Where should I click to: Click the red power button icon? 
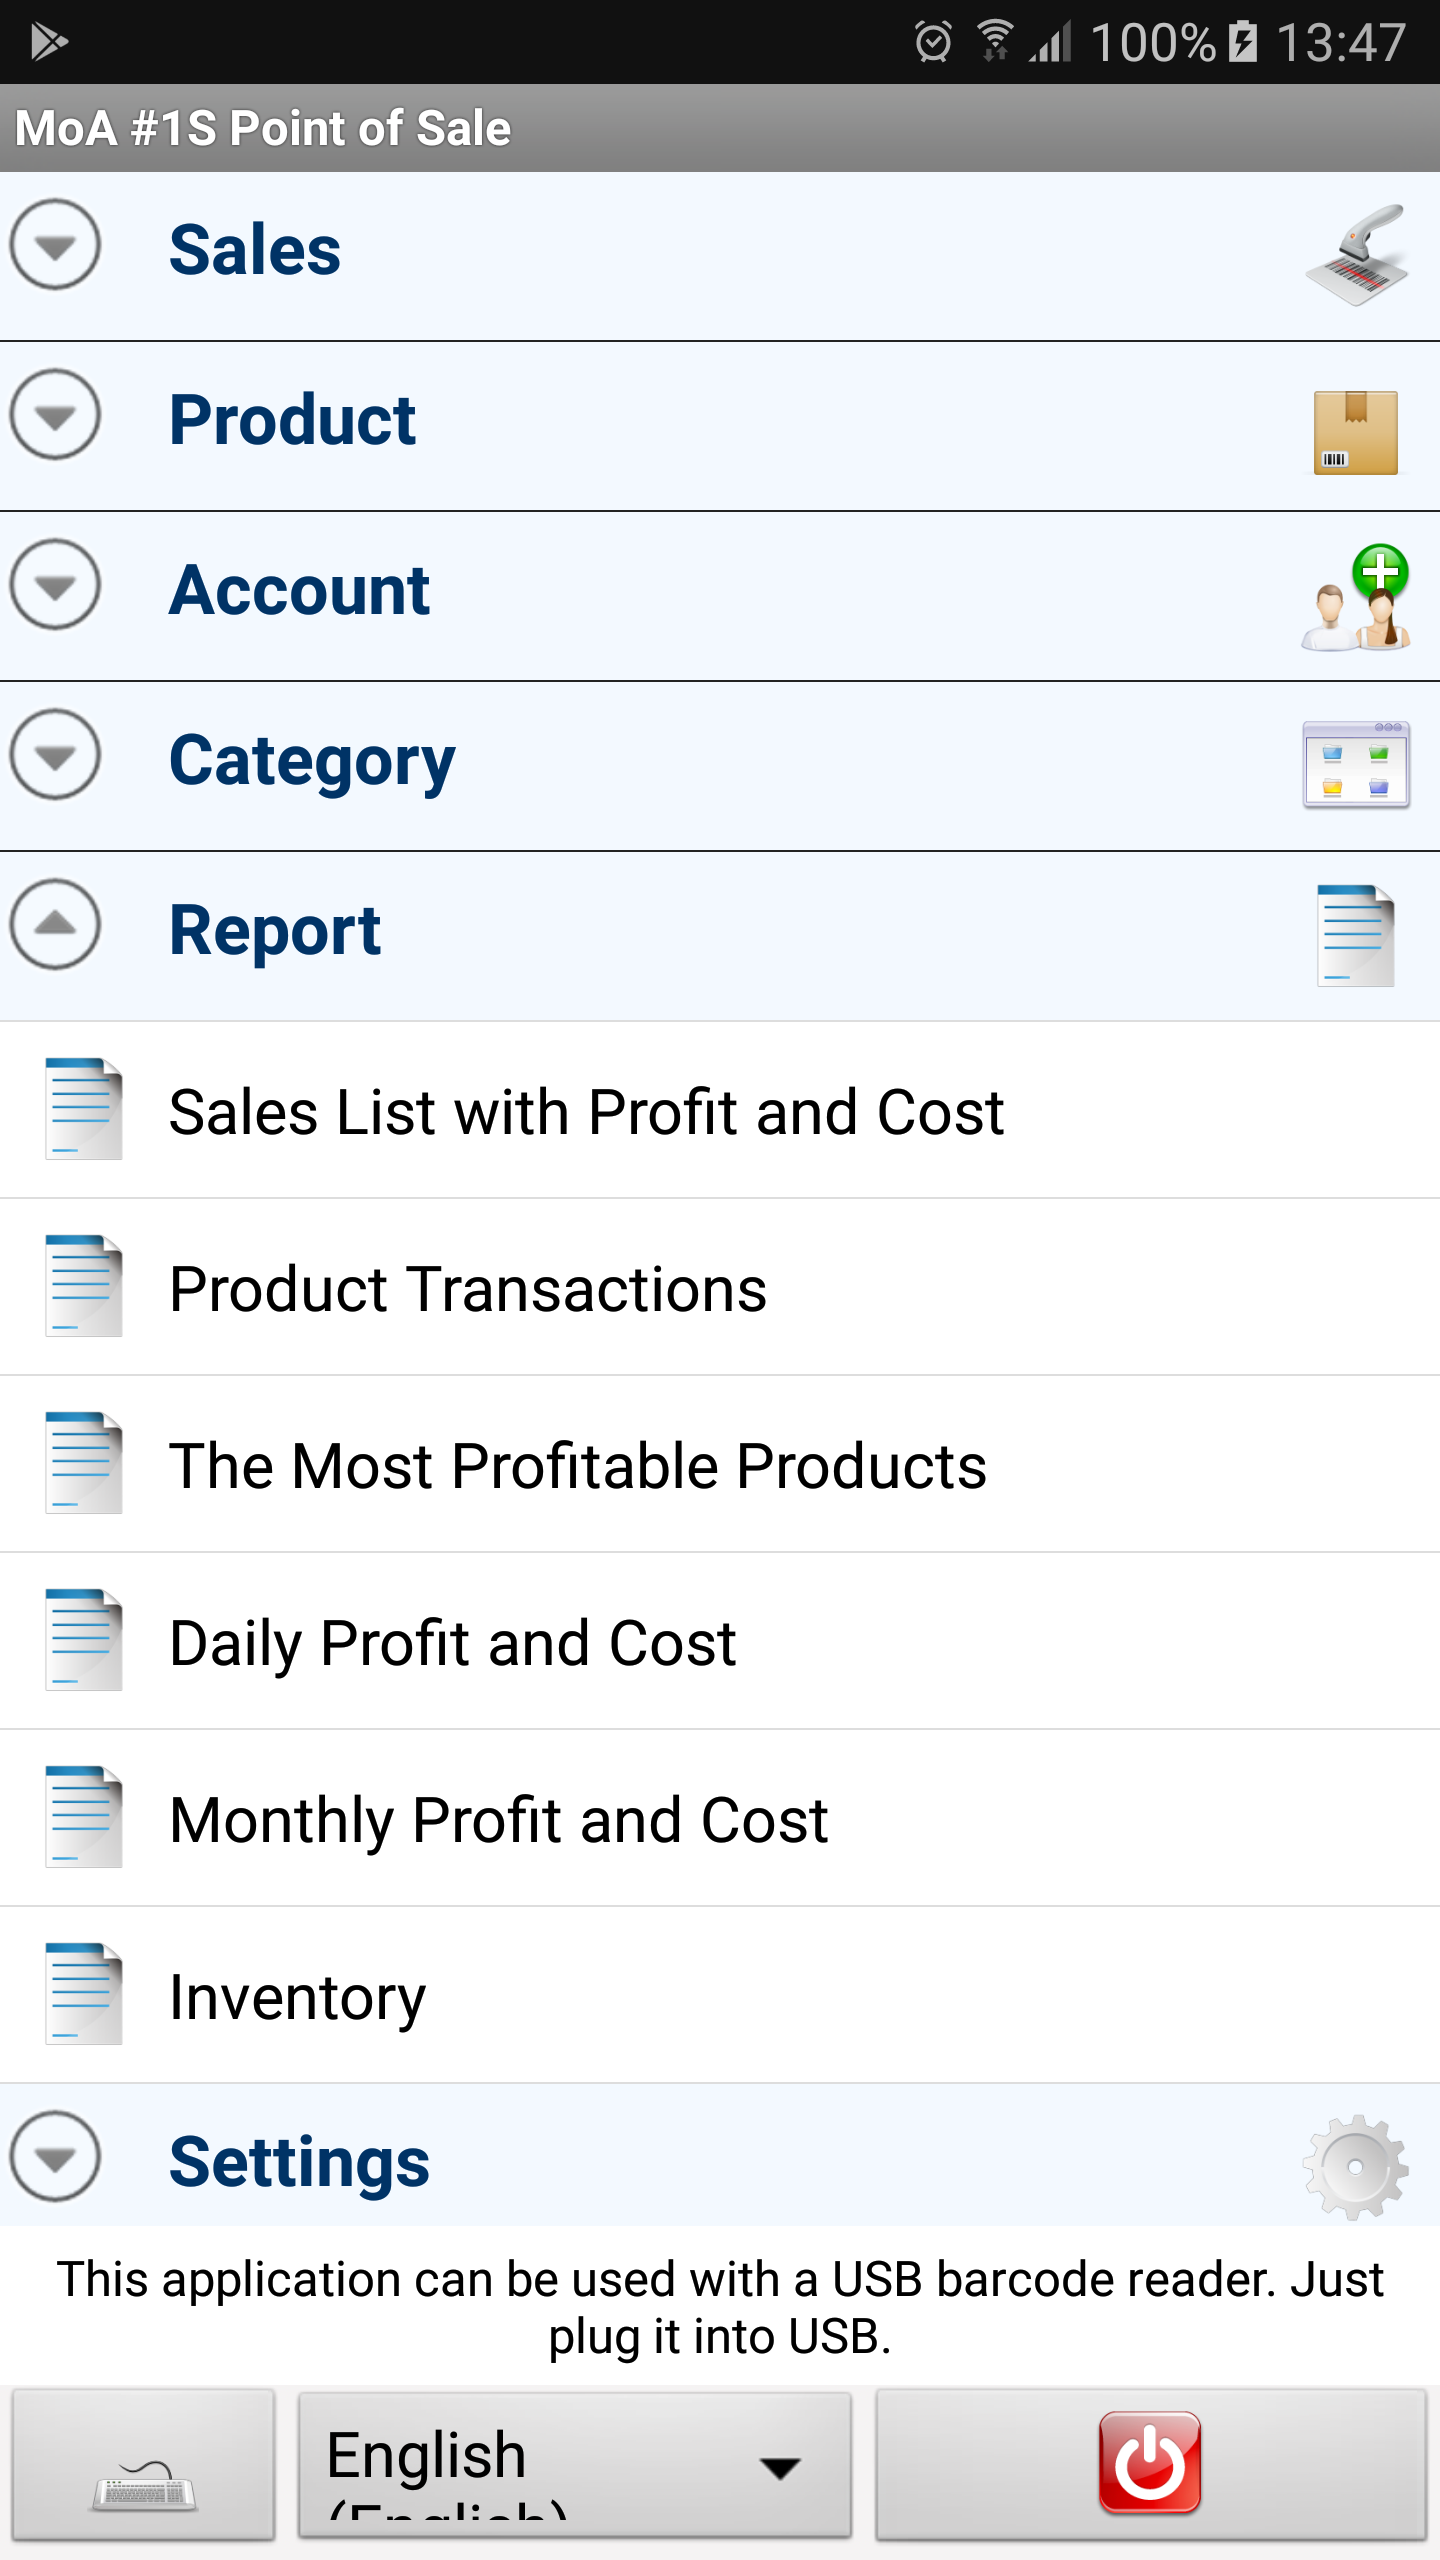coord(1151,2462)
